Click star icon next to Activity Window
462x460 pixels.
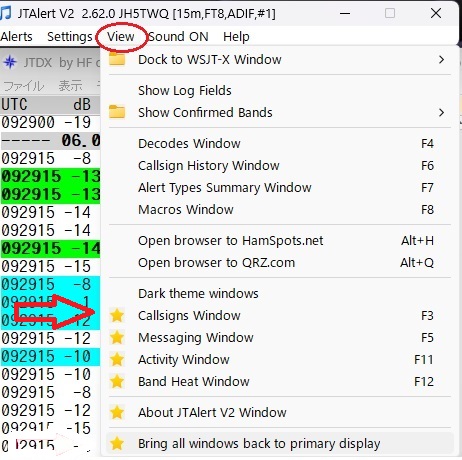tap(117, 359)
